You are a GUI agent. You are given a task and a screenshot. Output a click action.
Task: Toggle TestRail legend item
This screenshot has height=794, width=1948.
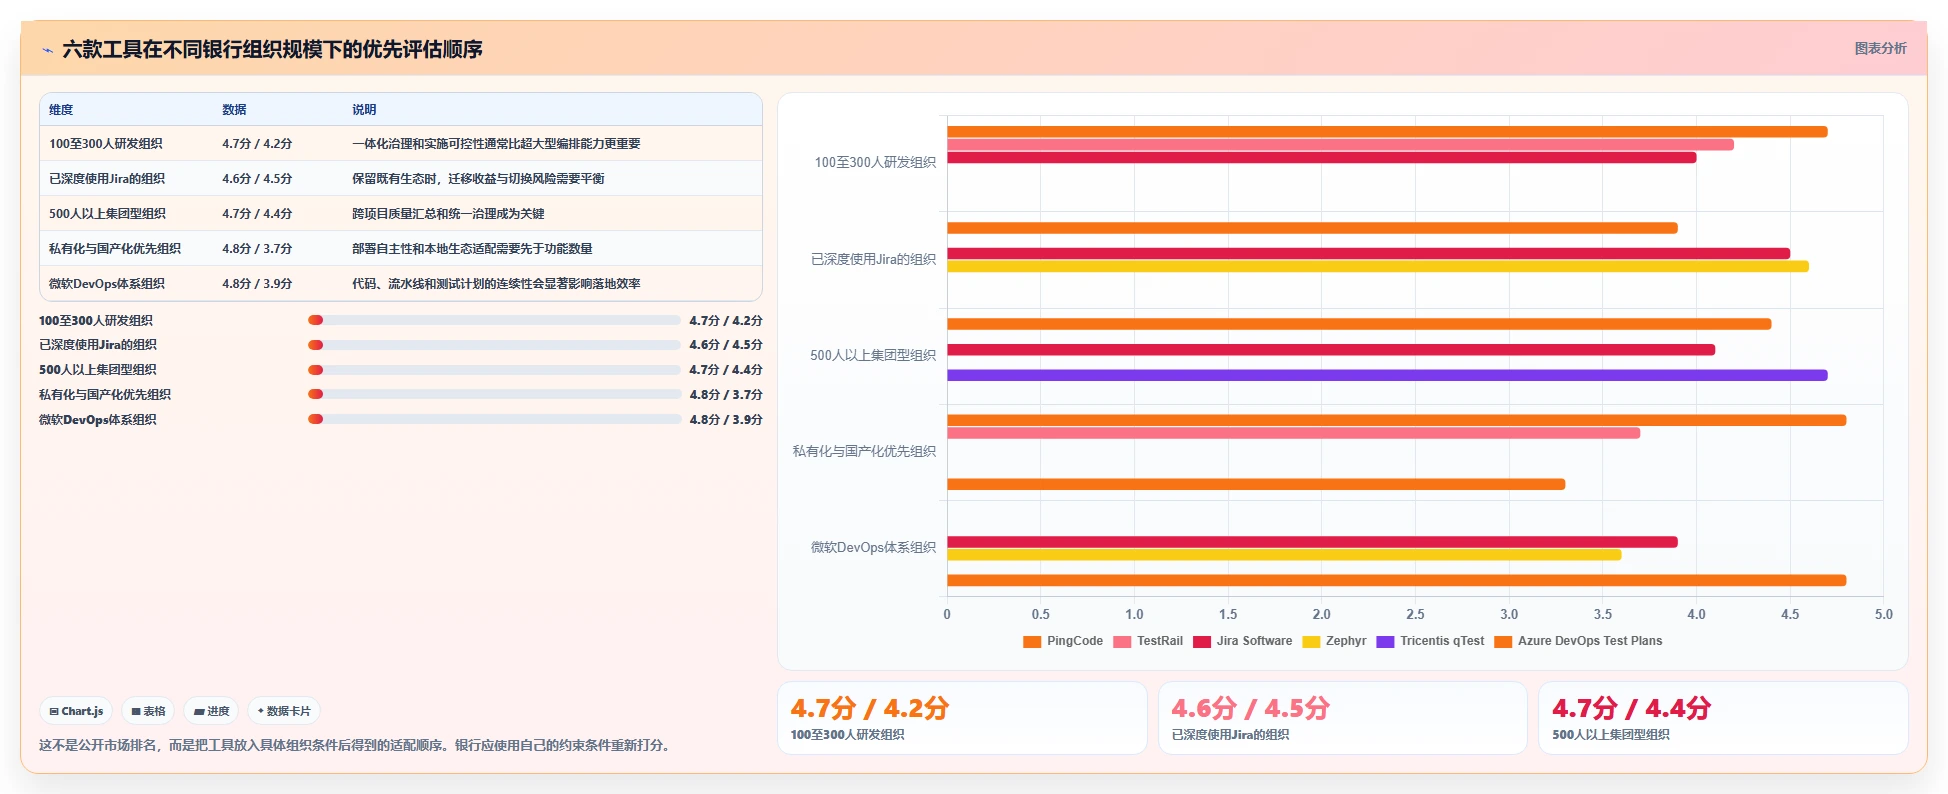pyautogui.click(x=1148, y=641)
